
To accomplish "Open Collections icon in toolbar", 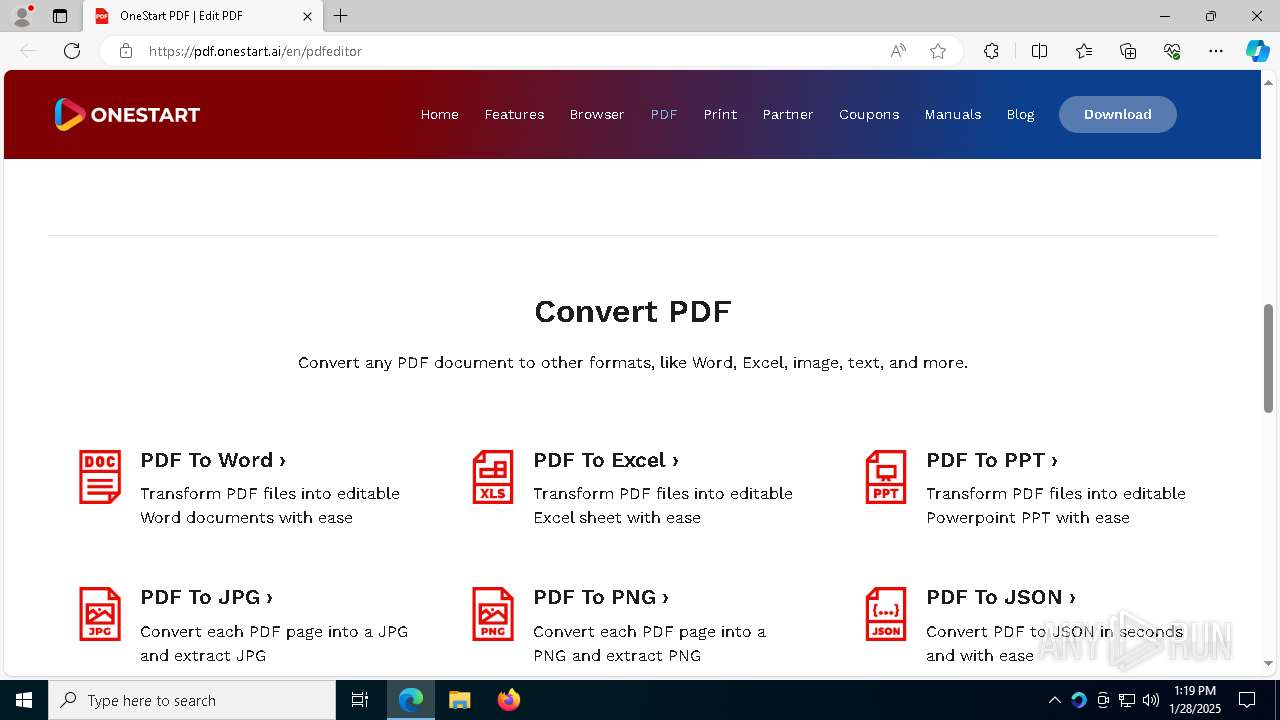I will (x=1128, y=51).
